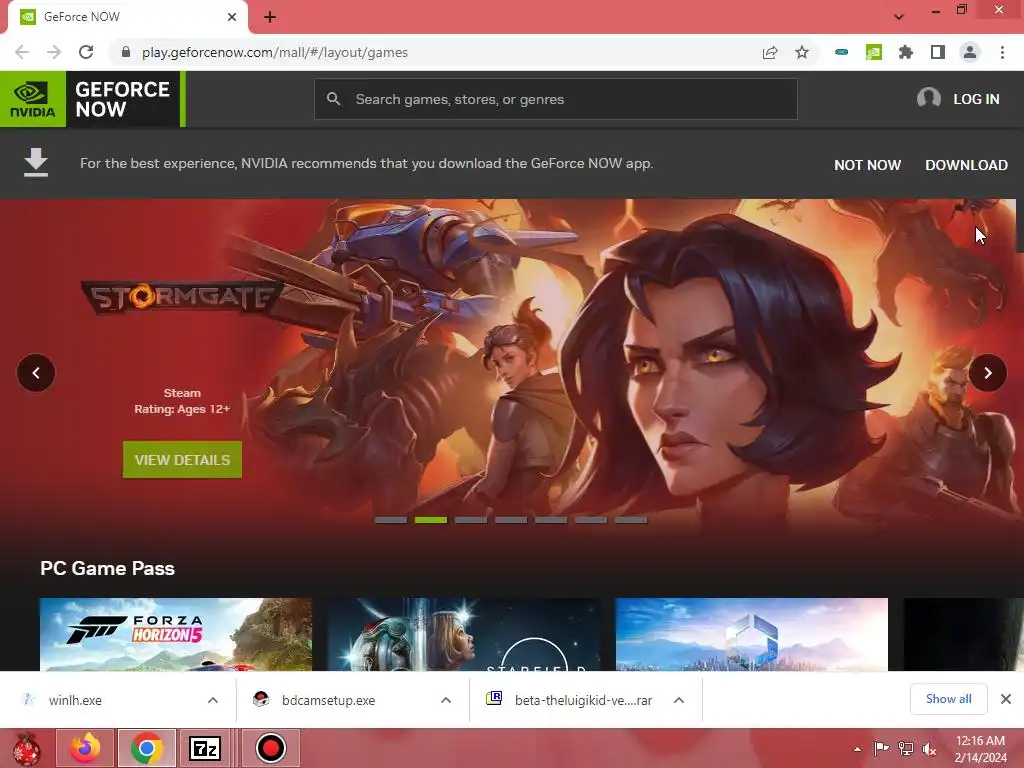The width and height of the screenshot is (1024, 768).
Task: Open Firefox from taskbar
Action: coord(86,748)
